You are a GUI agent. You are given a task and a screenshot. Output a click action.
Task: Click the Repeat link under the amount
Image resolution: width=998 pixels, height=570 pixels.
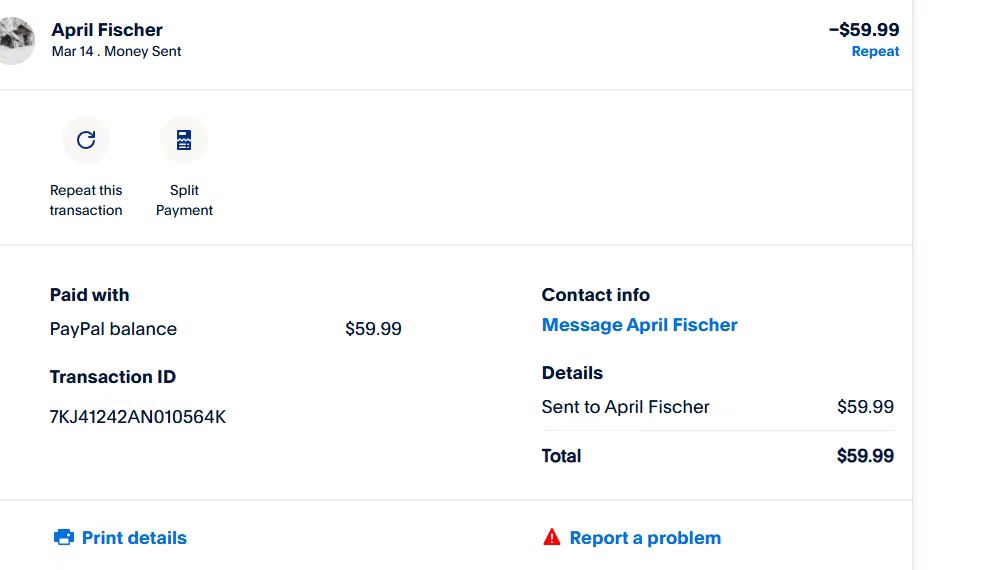click(x=875, y=52)
